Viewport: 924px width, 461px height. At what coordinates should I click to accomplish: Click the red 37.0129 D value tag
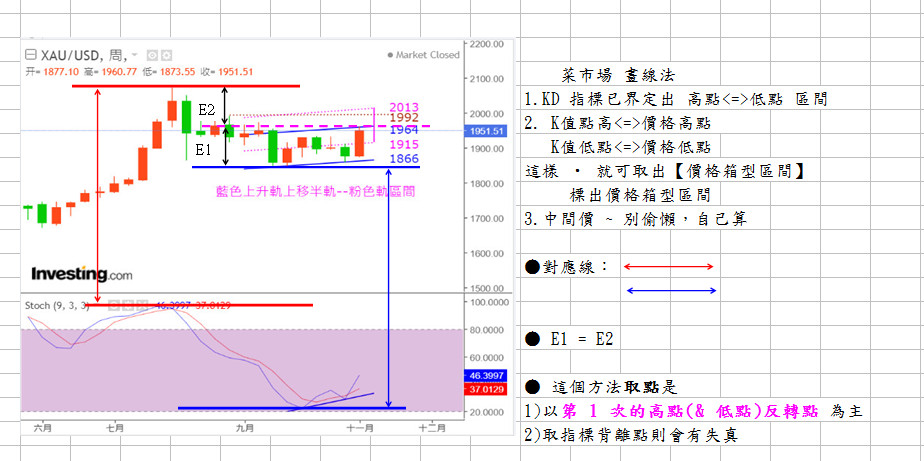[x=486, y=389]
